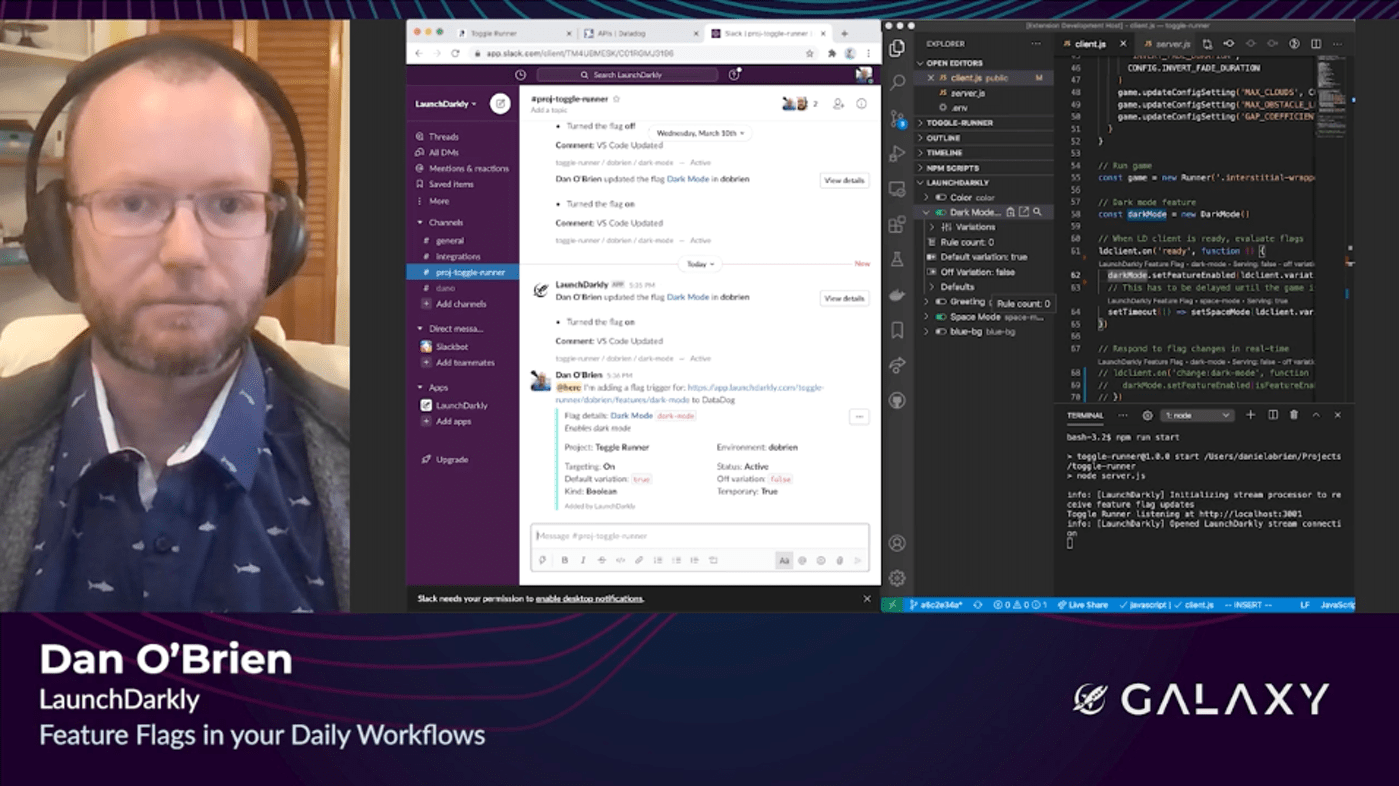Toggle the Space Mode feature flag
The width and height of the screenshot is (1399, 786).
point(940,317)
